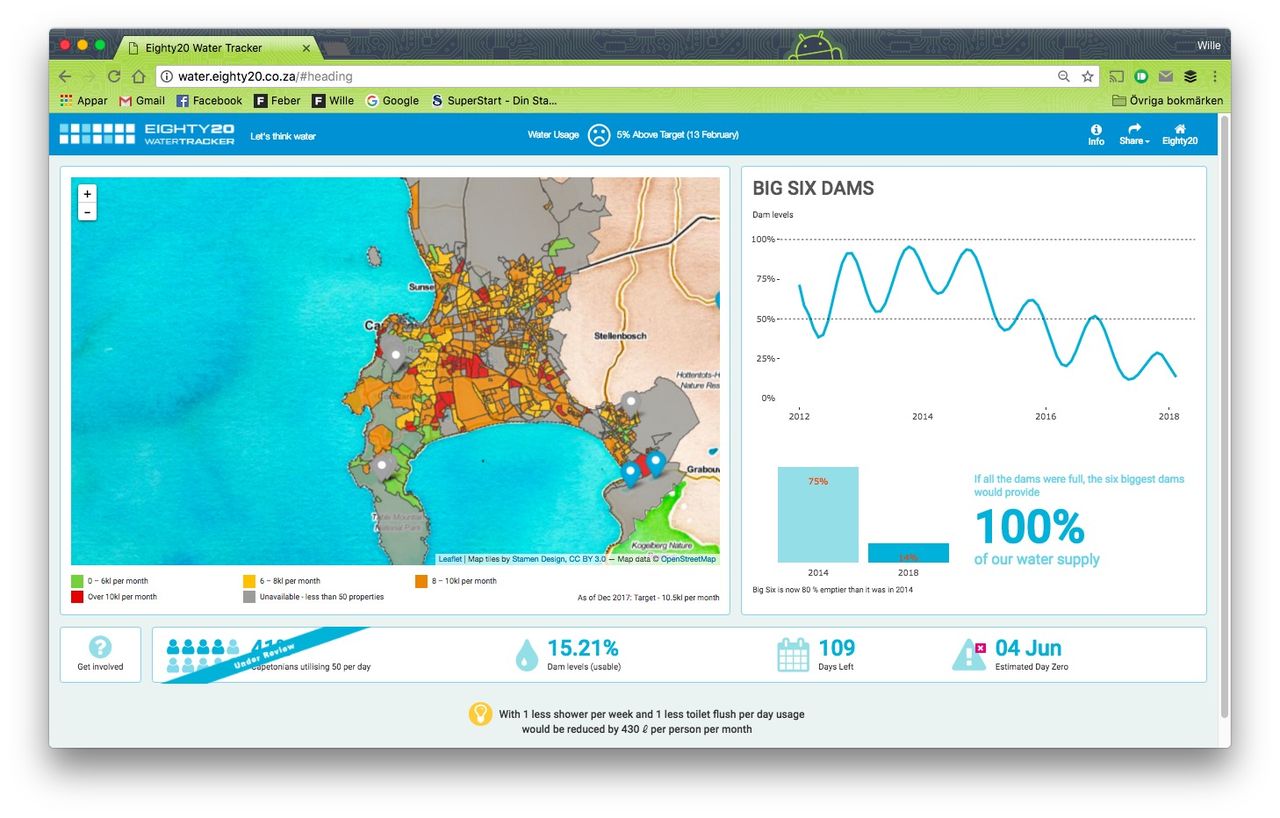Click the 2014 bar in dam chart
The image size is (1280, 818).
(818, 515)
